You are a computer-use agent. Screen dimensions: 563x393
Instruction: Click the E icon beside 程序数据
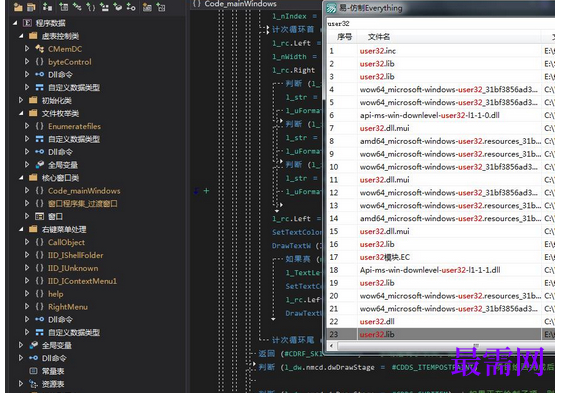point(27,23)
